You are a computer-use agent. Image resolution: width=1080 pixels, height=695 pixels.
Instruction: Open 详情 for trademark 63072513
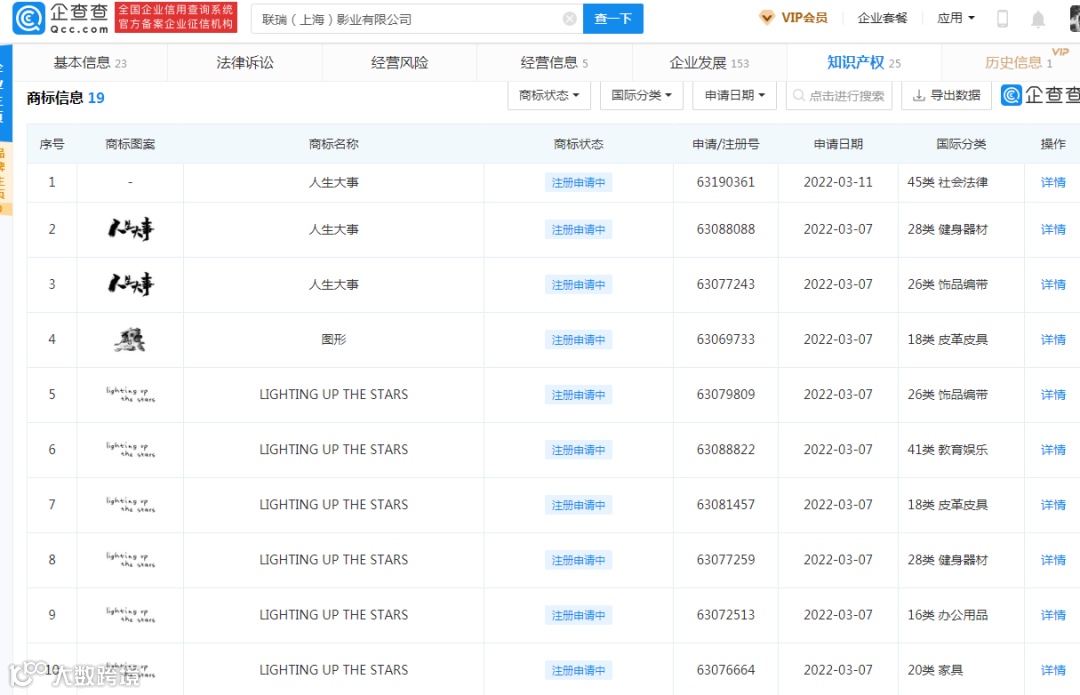coord(1053,614)
